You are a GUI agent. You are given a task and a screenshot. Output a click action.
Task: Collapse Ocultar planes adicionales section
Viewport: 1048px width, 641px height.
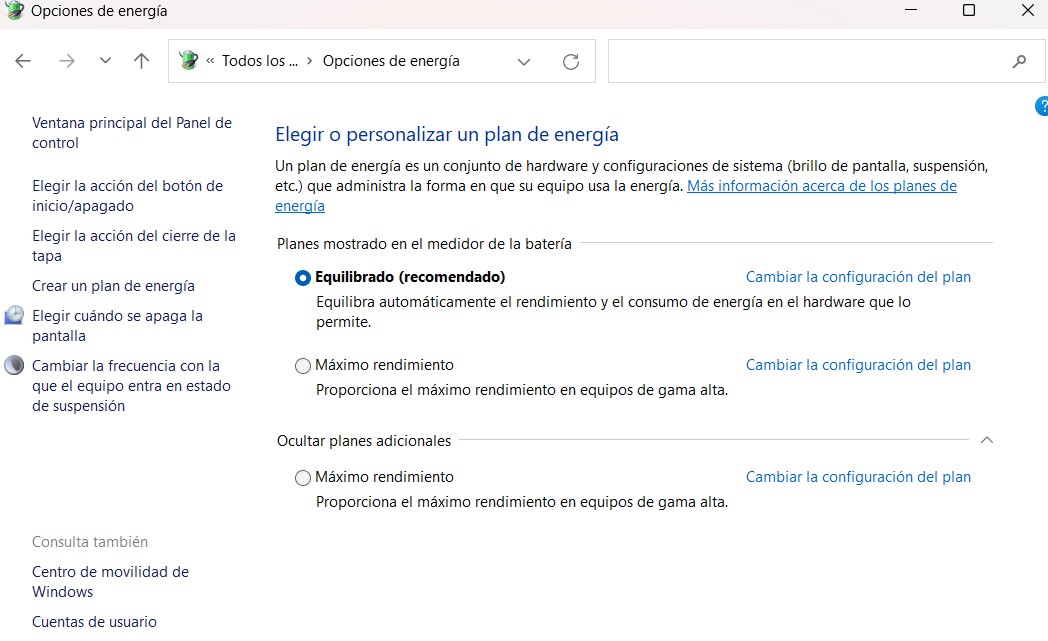click(986, 440)
